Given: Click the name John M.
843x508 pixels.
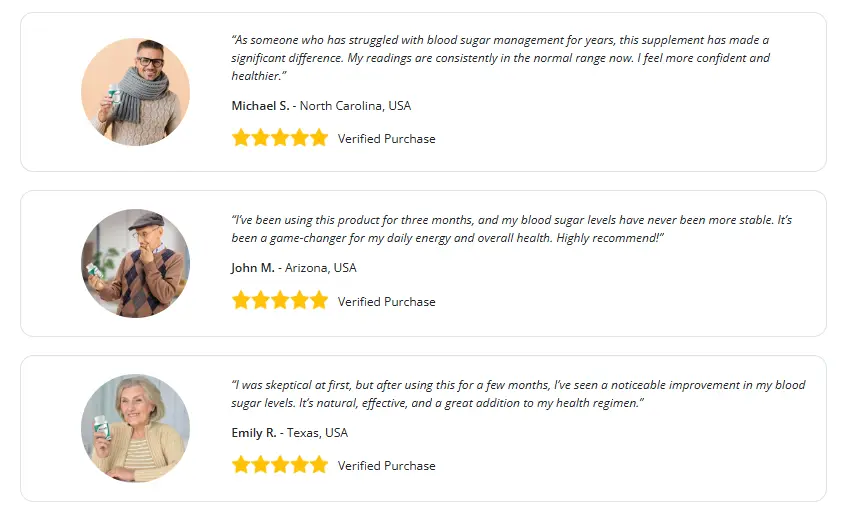Looking at the screenshot, I should [254, 268].
